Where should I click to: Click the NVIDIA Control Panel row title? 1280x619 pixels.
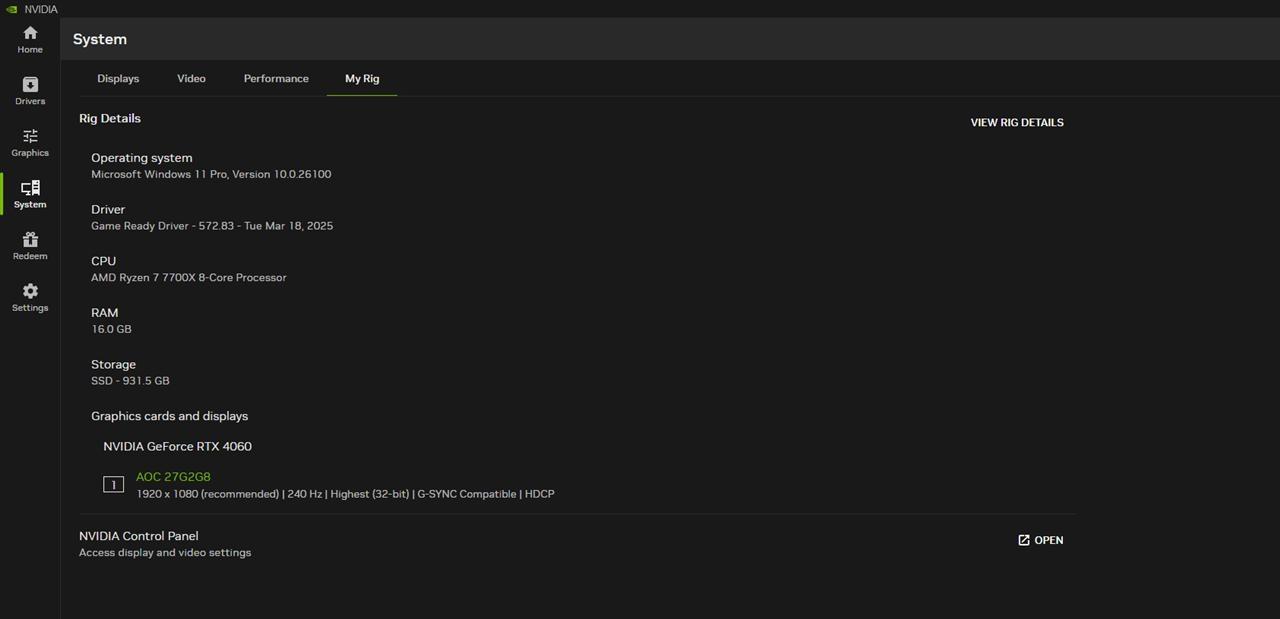pos(139,536)
